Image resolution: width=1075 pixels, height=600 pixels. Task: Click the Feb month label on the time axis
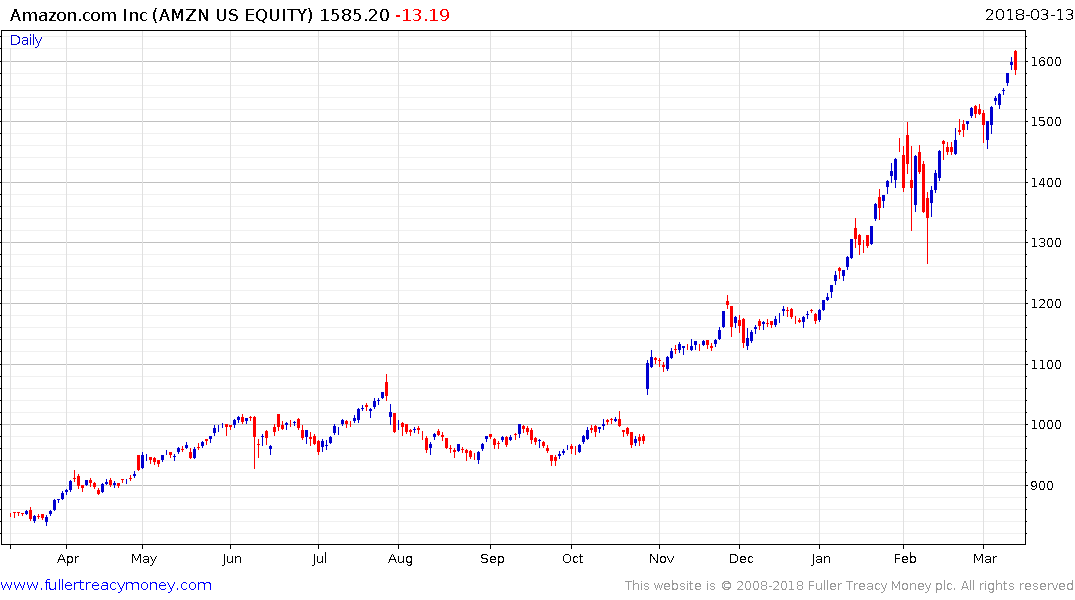tap(905, 559)
